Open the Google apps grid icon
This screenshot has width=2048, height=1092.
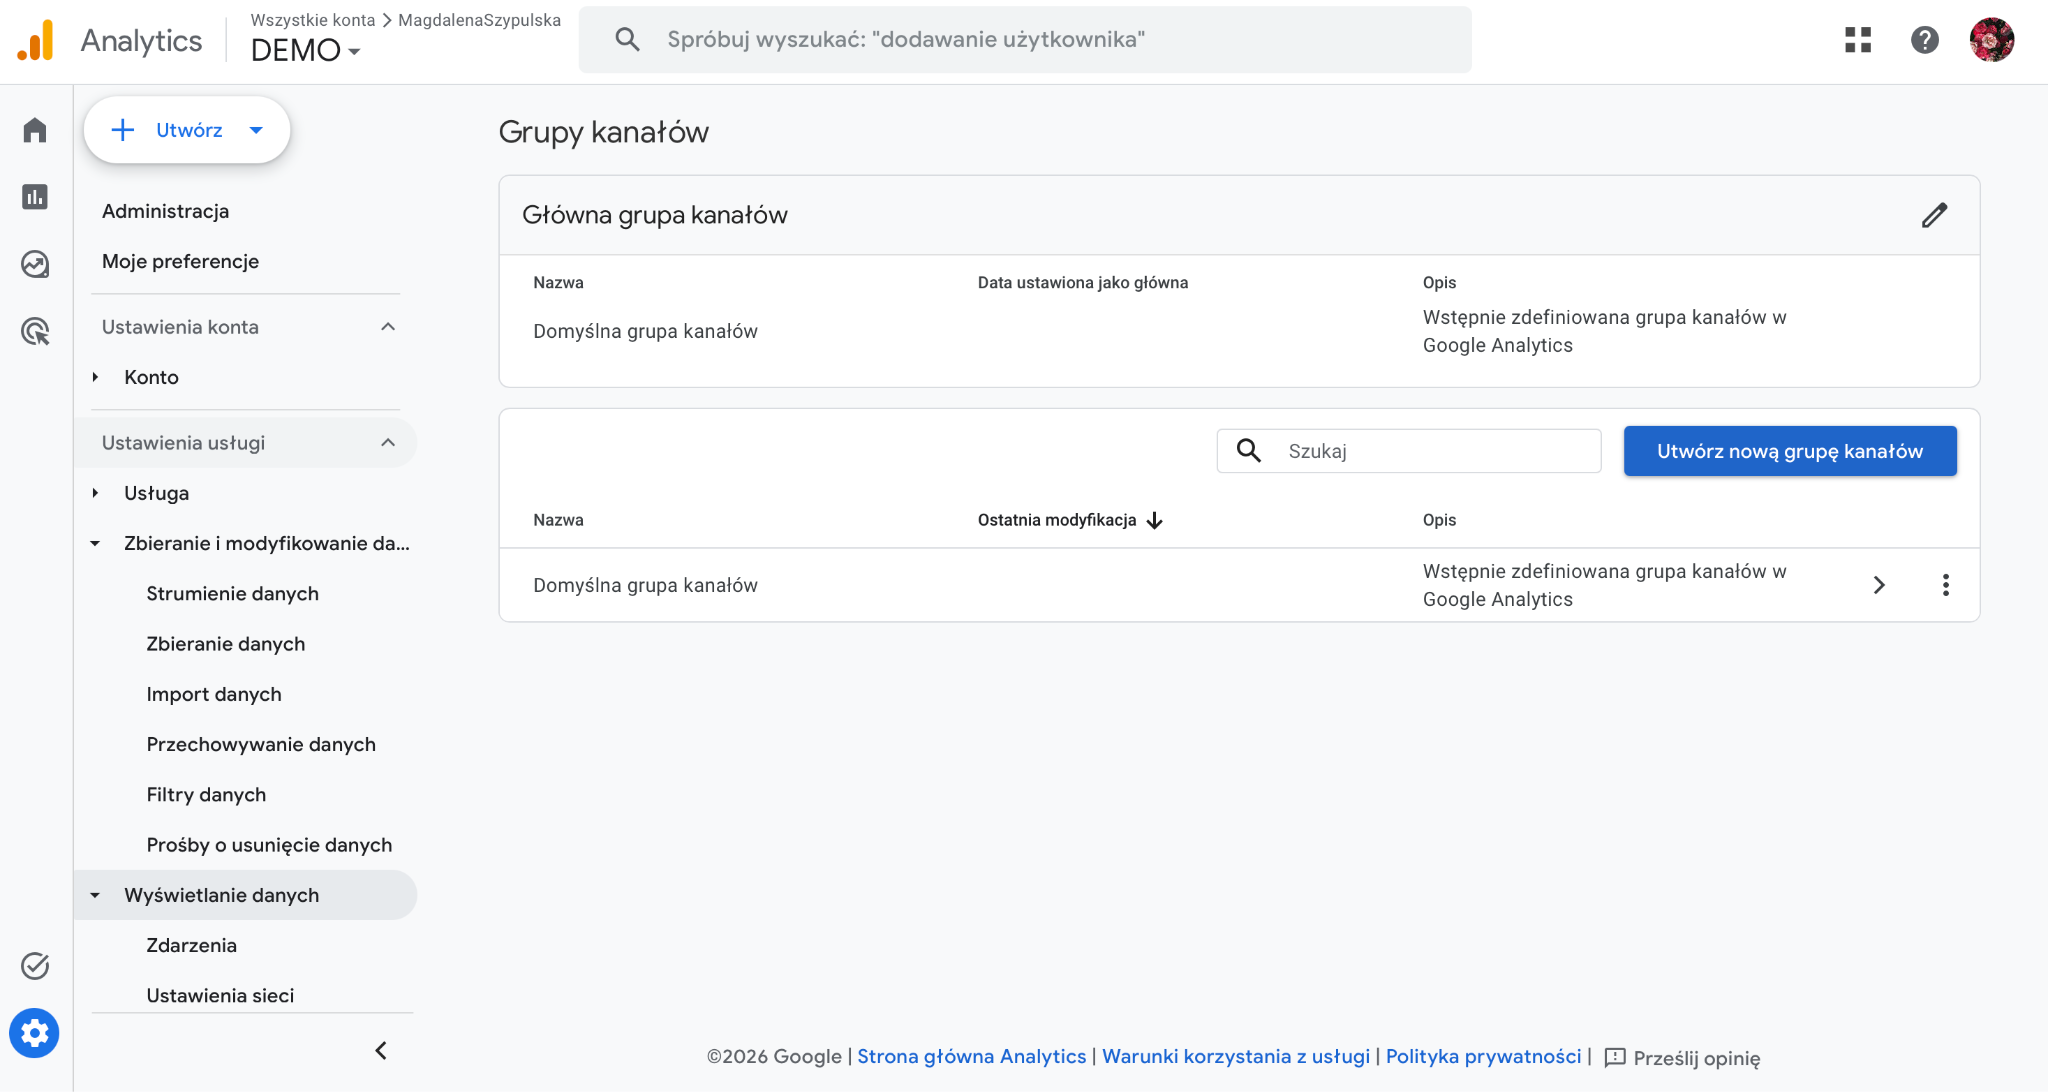(x=1858, y=40)
